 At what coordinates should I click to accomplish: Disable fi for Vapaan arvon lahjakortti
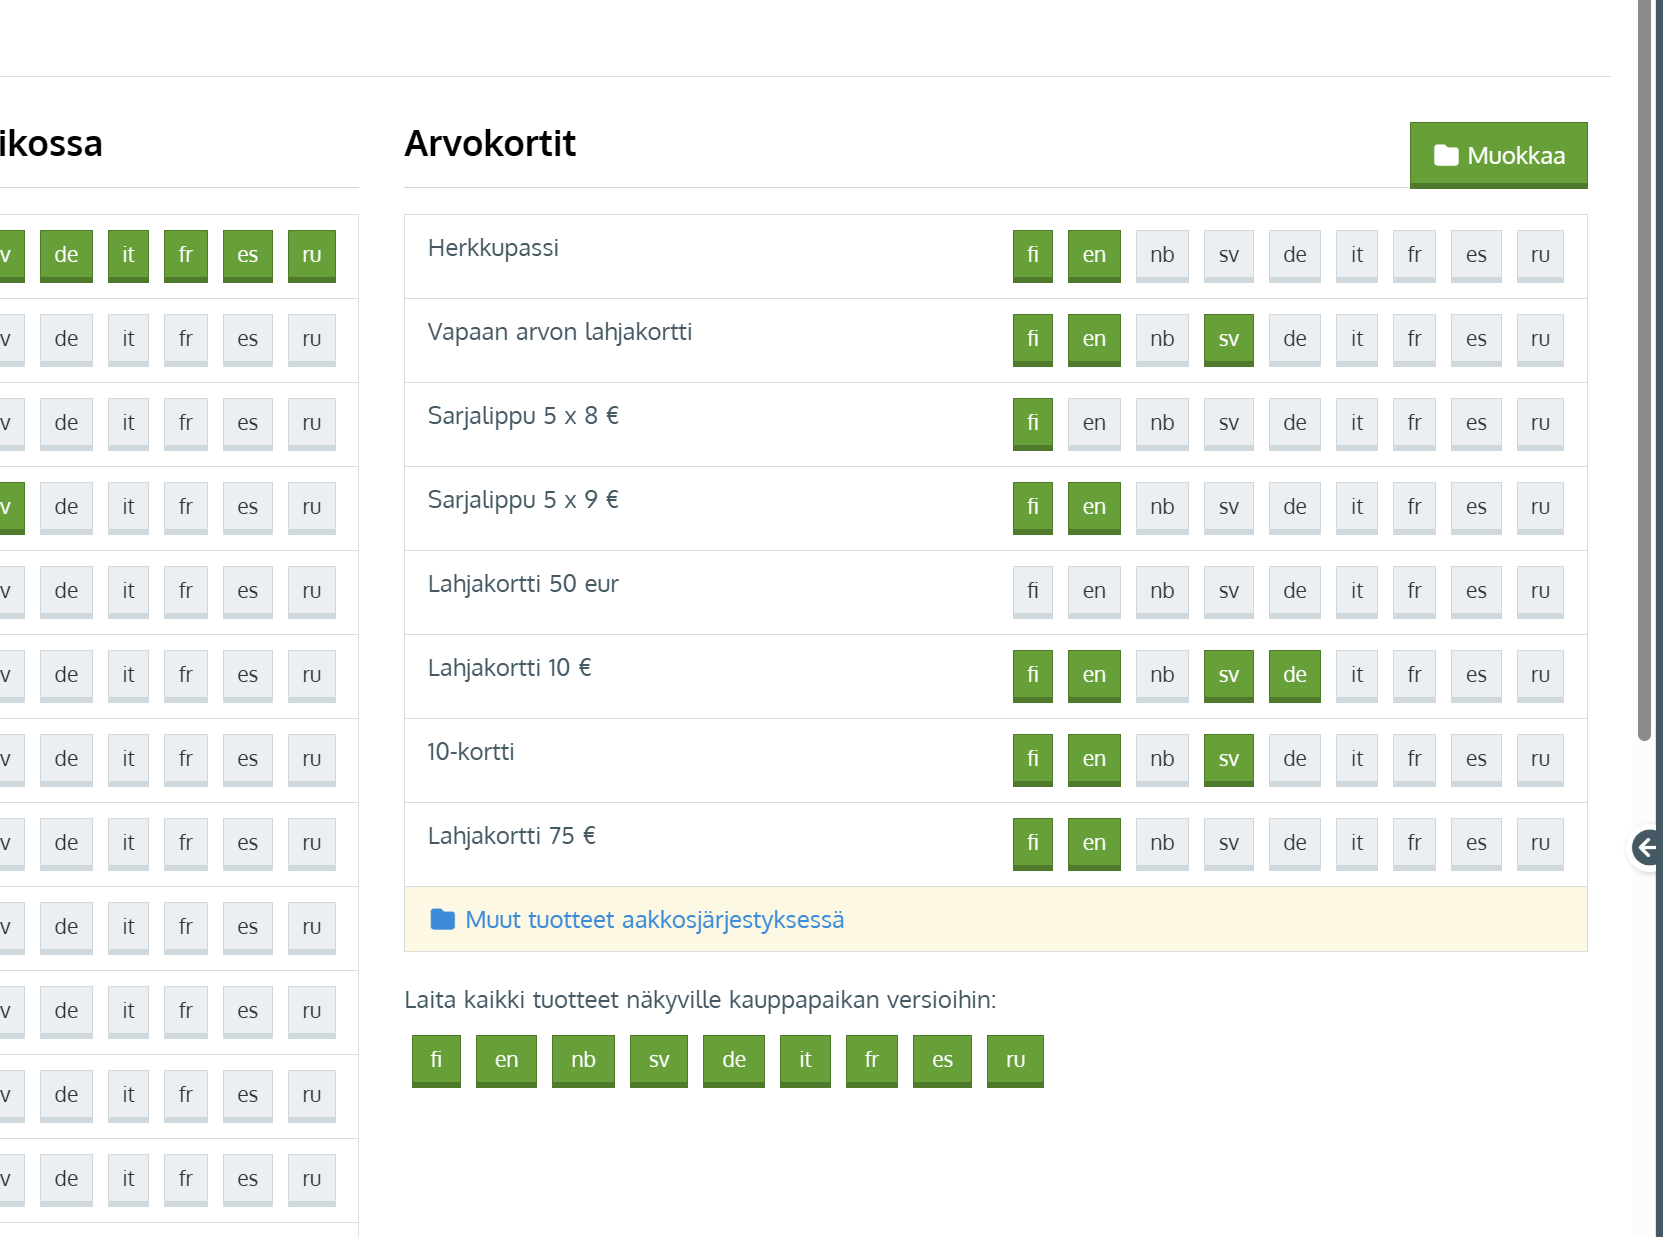[1032, 340]
